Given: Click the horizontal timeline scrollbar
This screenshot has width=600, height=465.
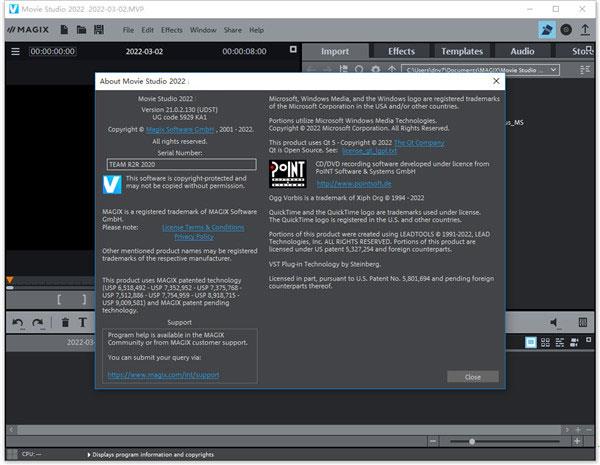Looking at the screenshot, I should [289, 430].
